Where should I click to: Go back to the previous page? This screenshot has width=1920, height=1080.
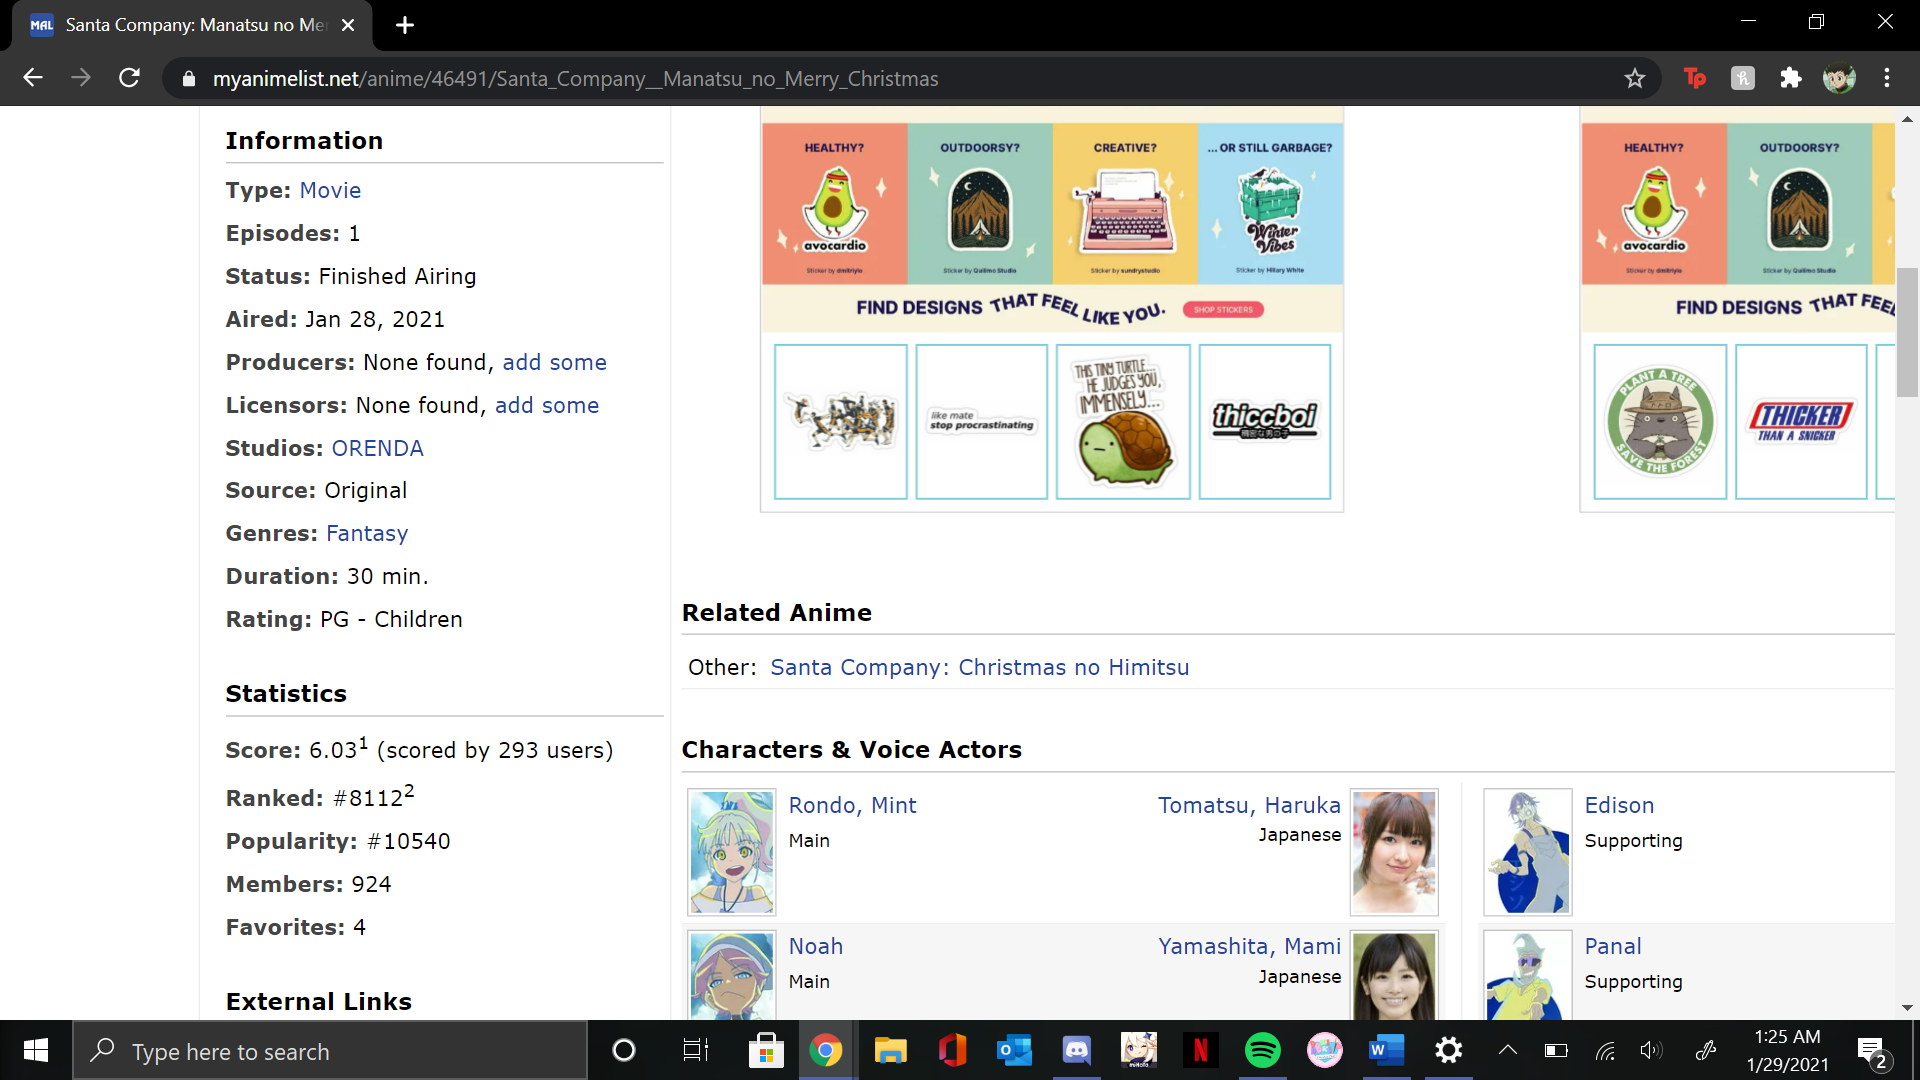(x=33, y=78)
